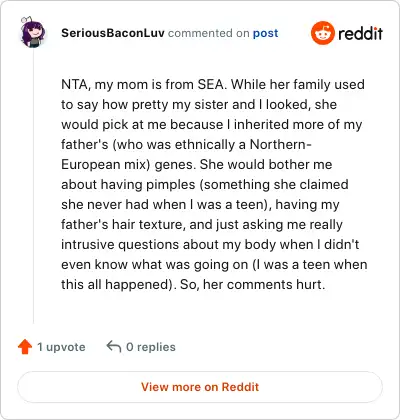Click the reply arrow icon

click(x=114, y=347)
